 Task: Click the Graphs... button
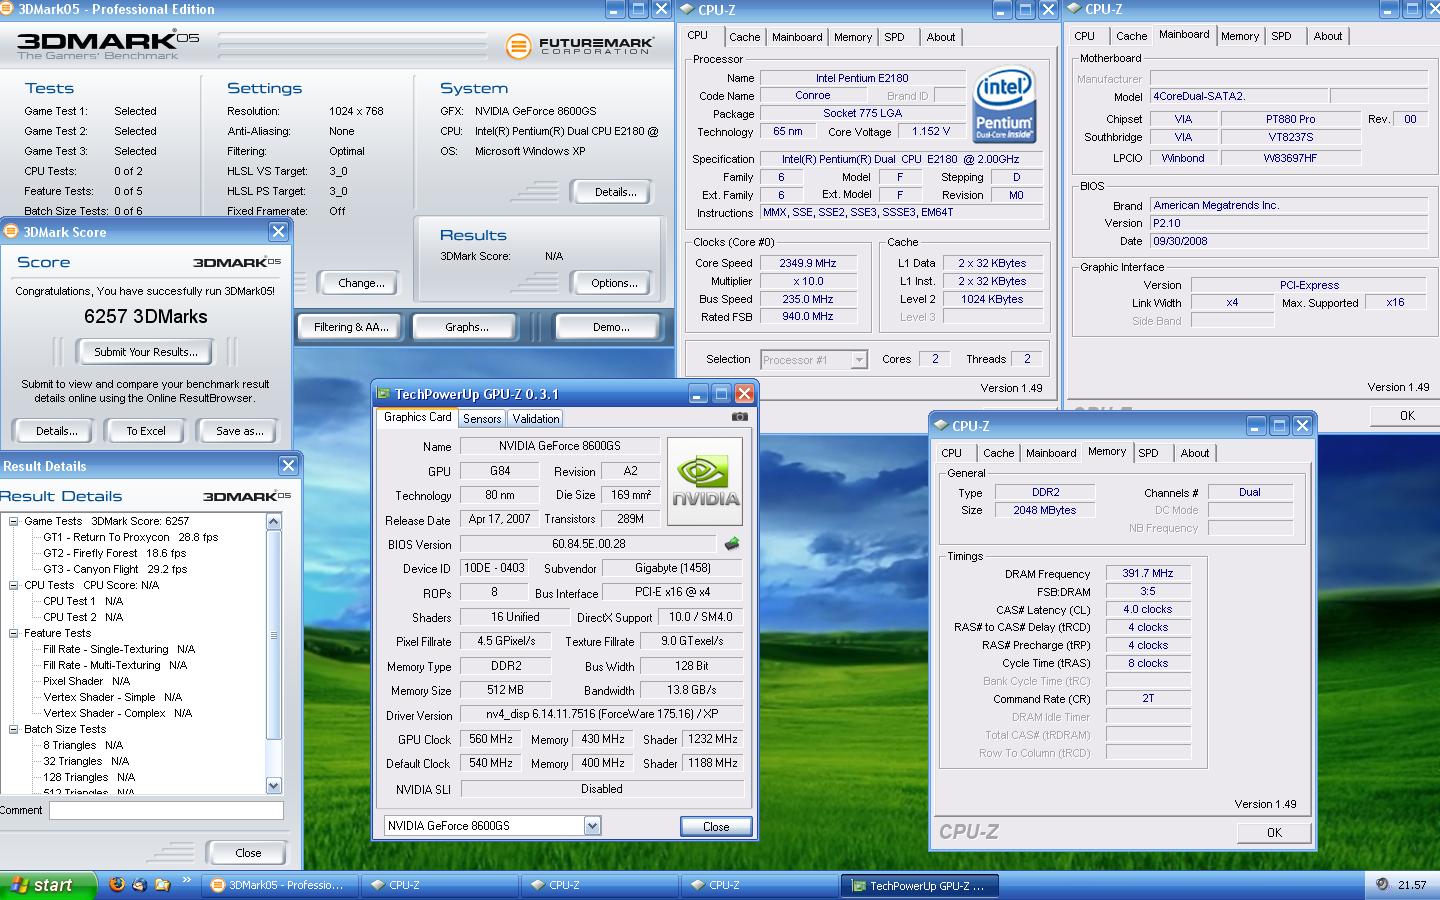coord(466,327)
